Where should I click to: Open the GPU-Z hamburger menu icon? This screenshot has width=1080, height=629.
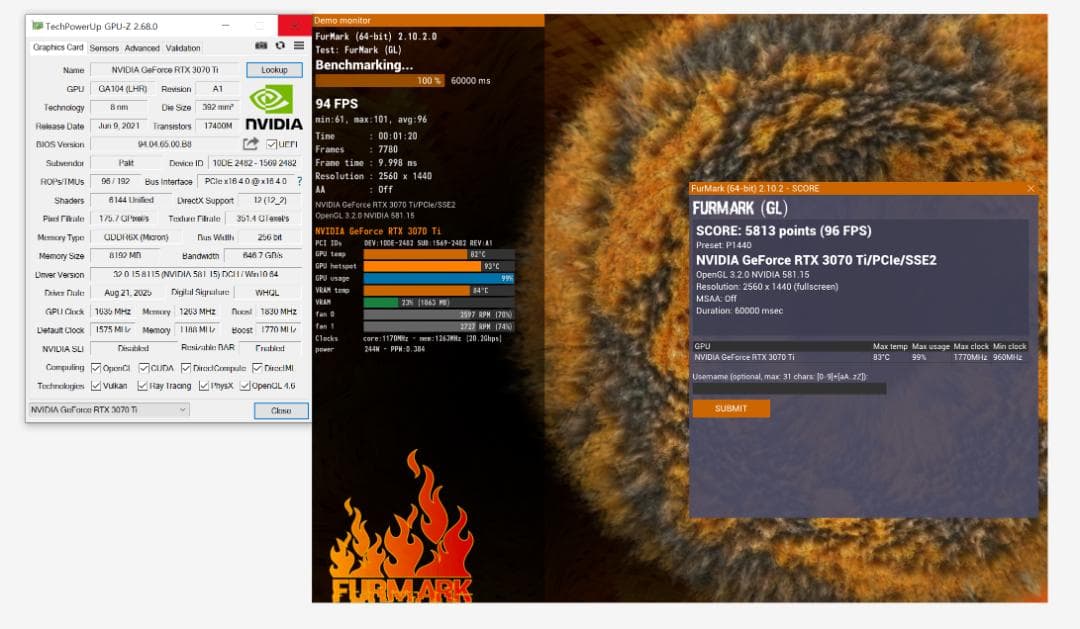297,46
